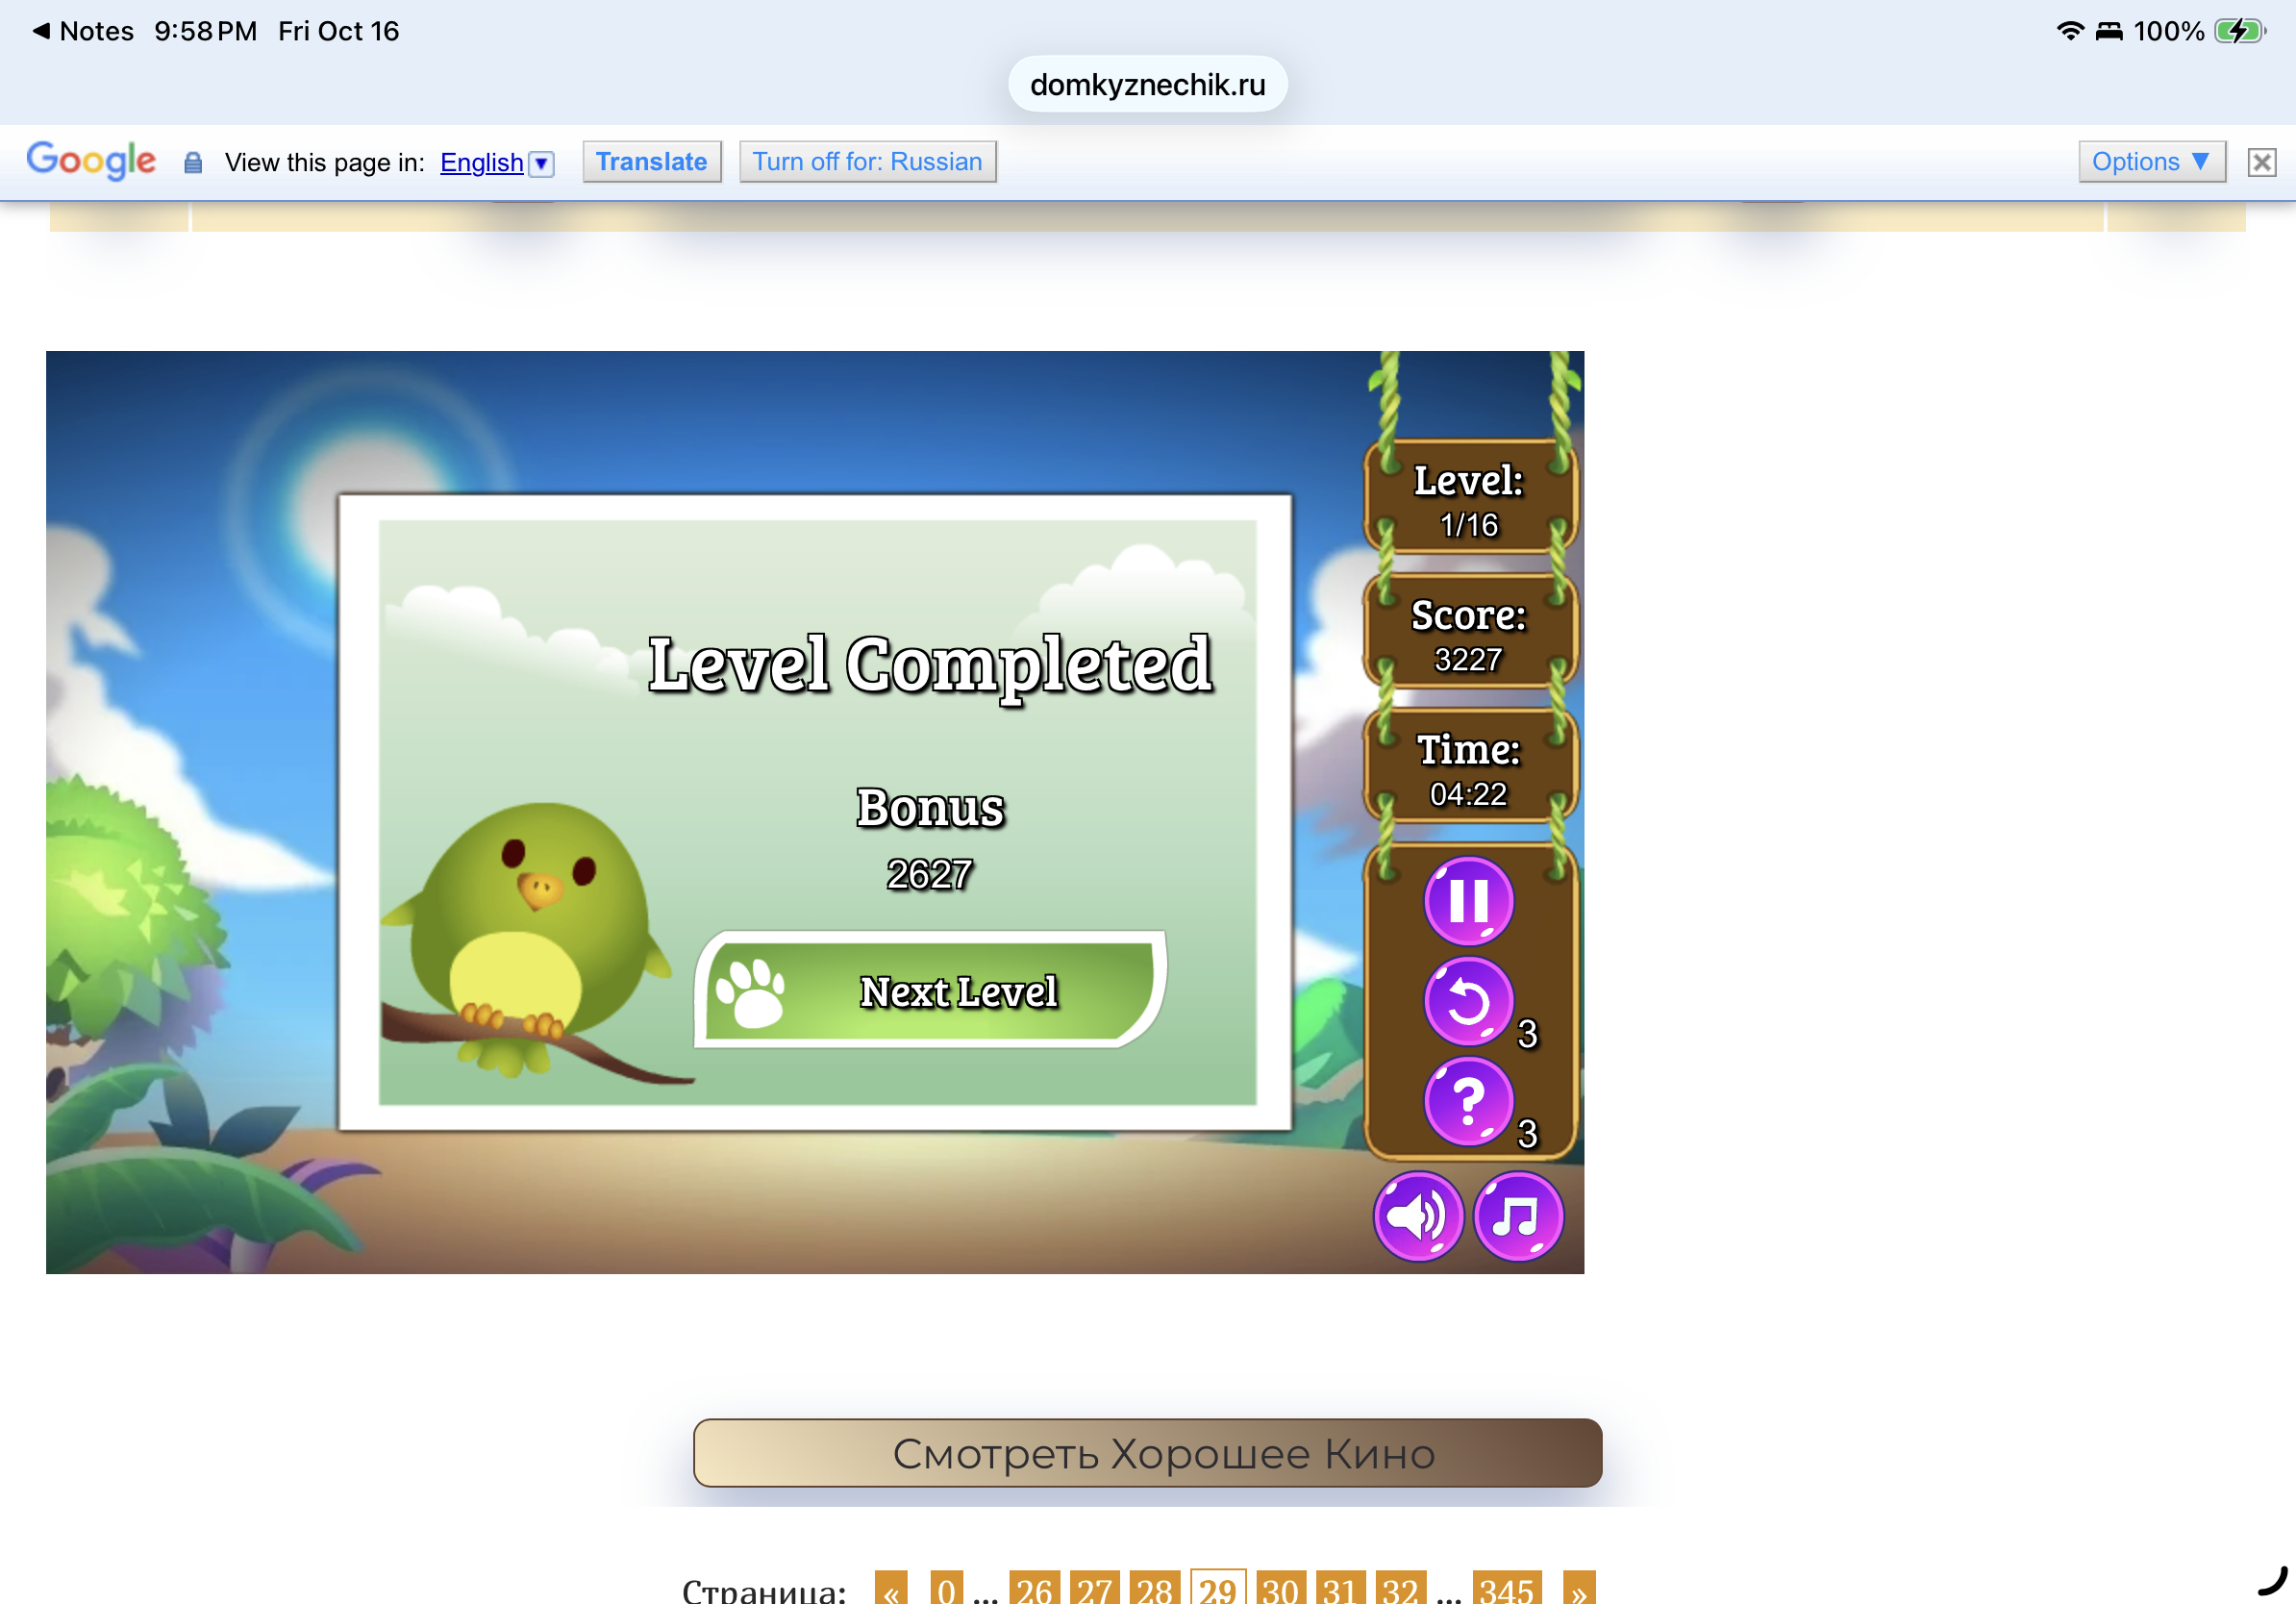
Task: Open page 26 in pagination
Action: click(1035, 1588)
